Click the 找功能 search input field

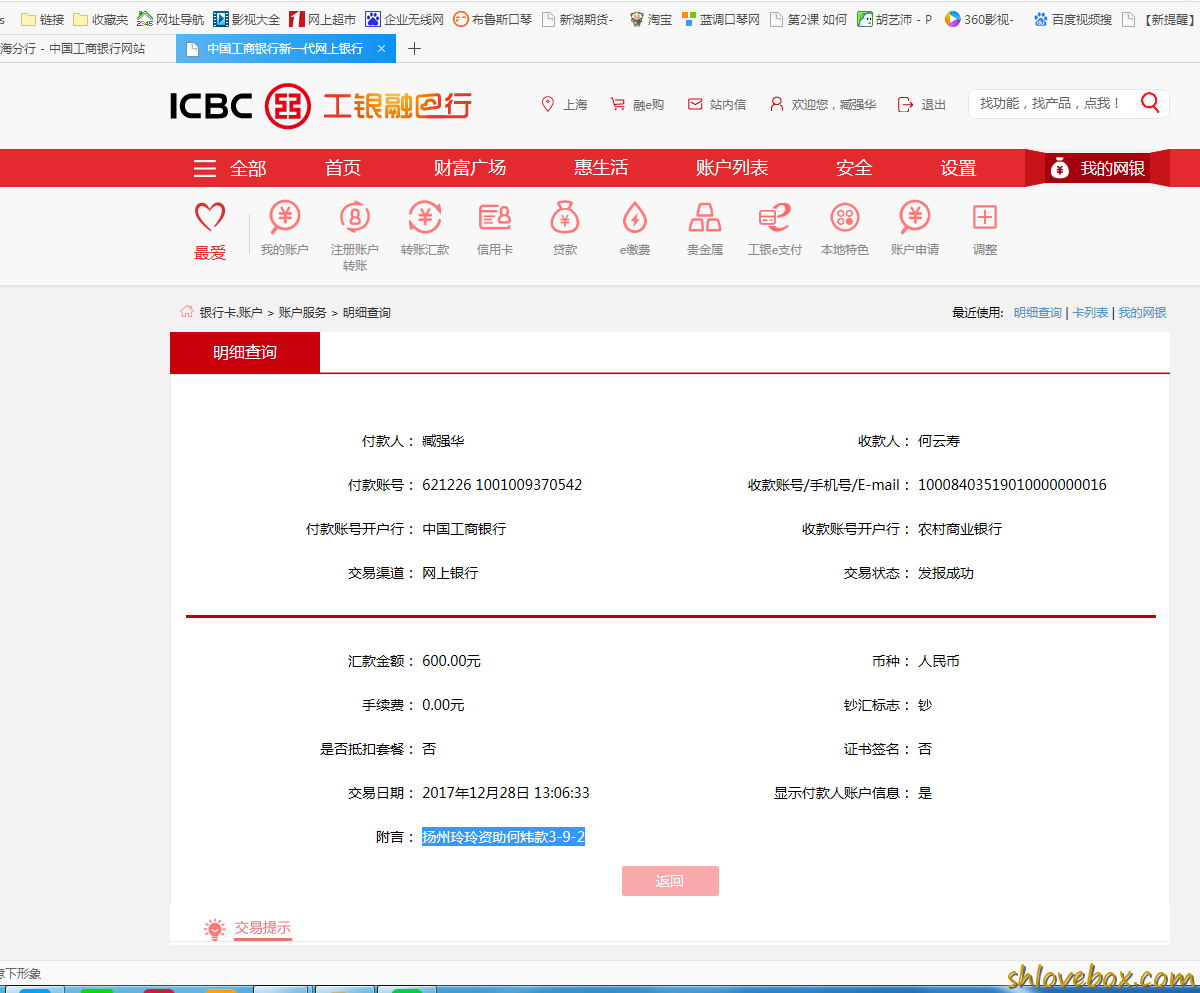tap(1050, 103)
